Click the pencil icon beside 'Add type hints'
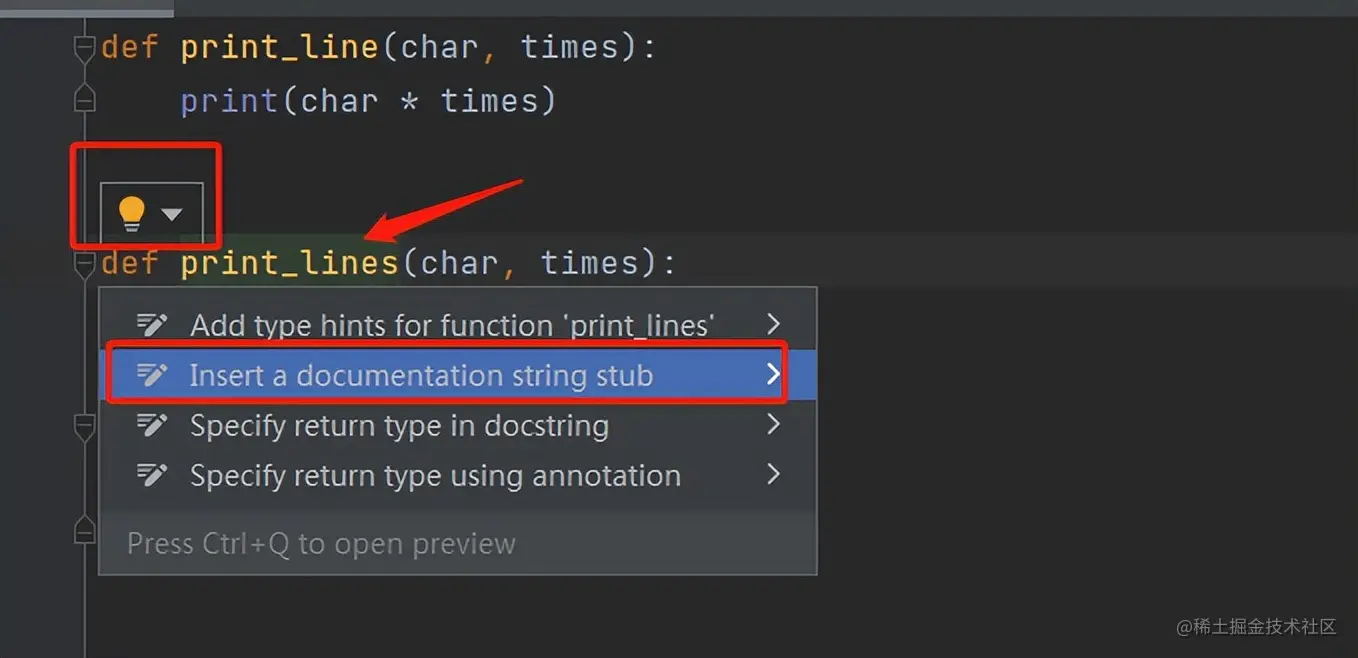The width and height of the screenshot is (1358, 658). pyautogui.click(x=152, y=323)
